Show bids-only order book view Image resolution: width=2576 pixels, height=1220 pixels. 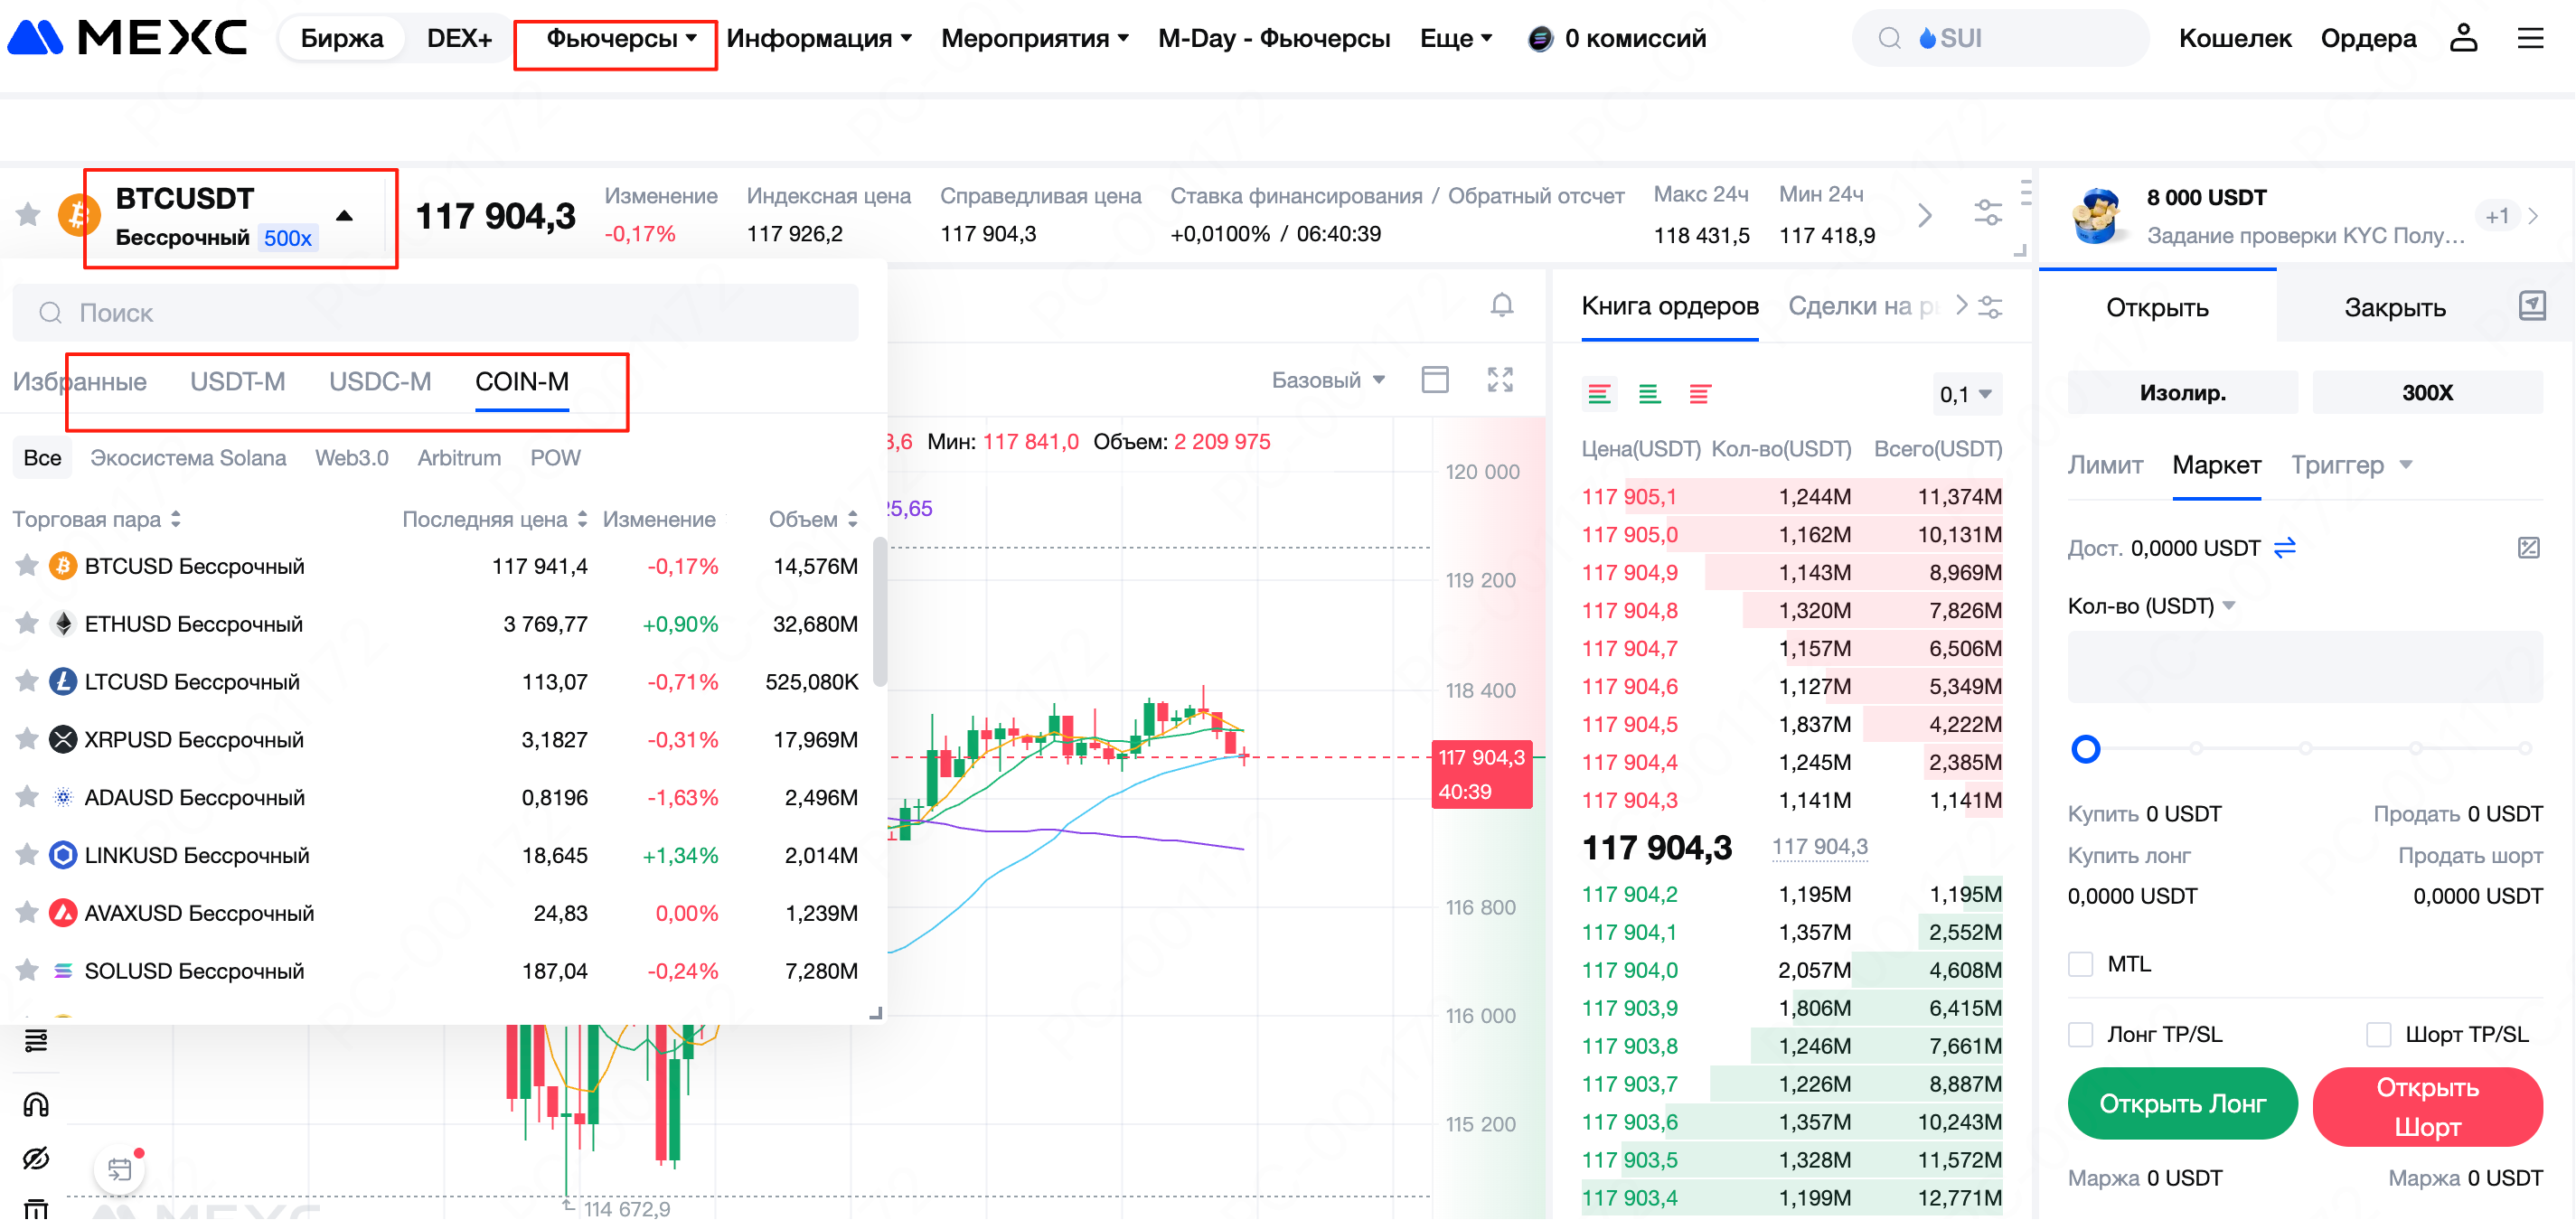pyautogui.click(x=1649, y=394)
